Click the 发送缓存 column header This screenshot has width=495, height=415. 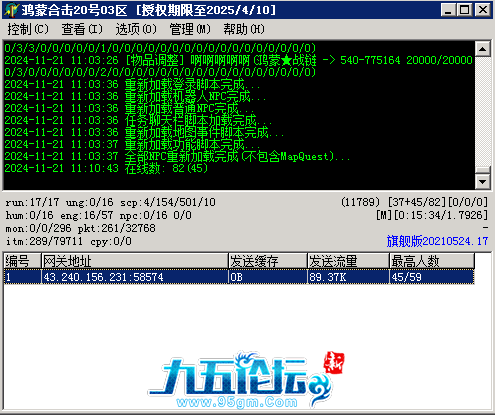[267, 261]
